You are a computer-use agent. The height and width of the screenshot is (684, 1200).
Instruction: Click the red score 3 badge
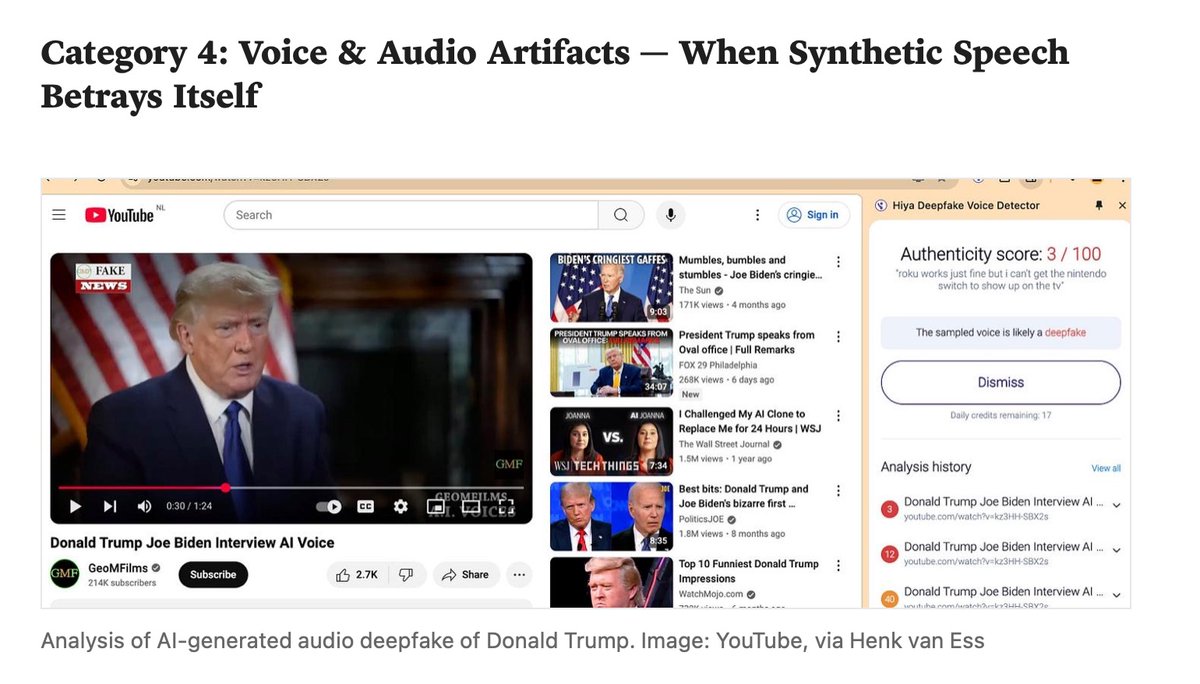[889, 509]
